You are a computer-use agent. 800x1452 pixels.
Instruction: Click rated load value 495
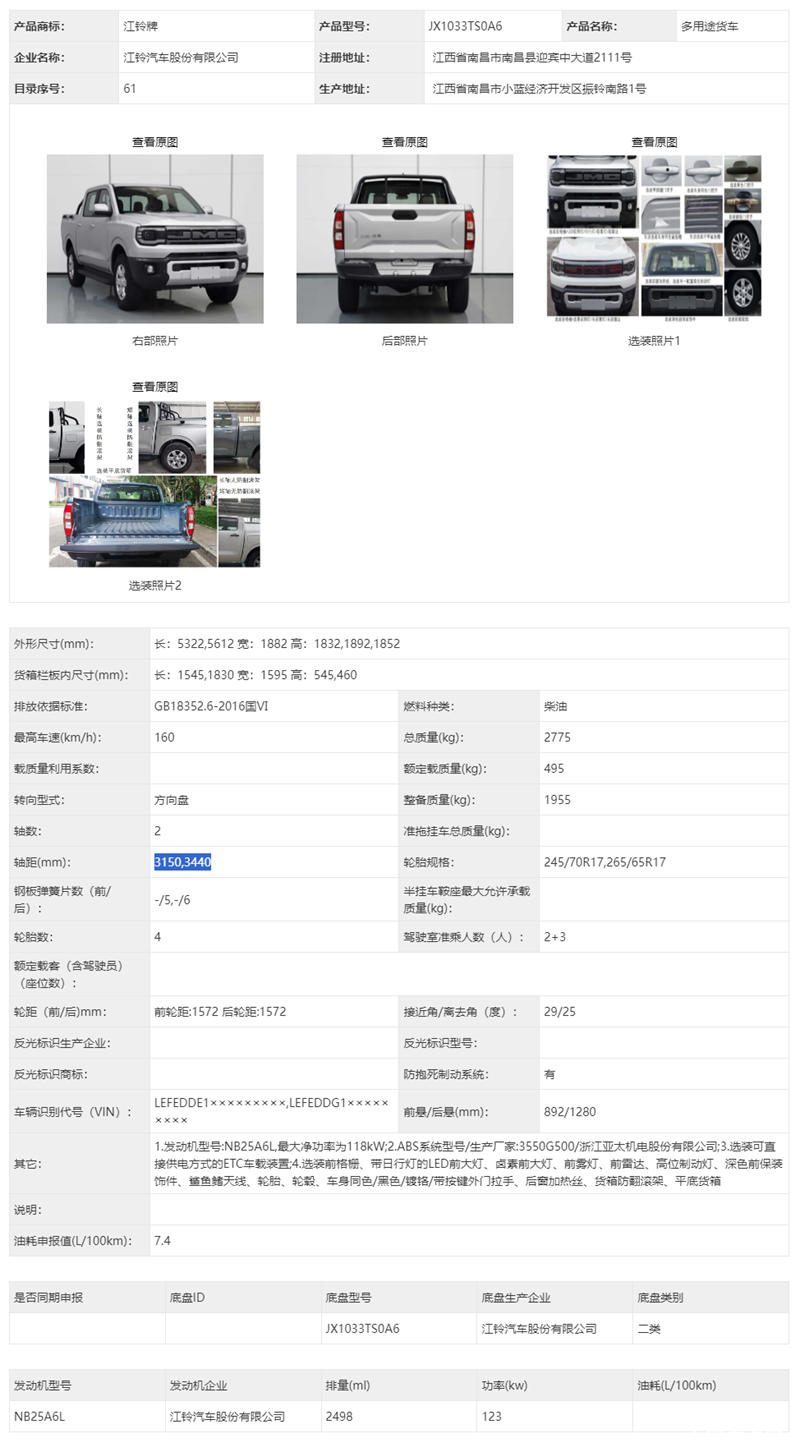[x=554, y=768]
